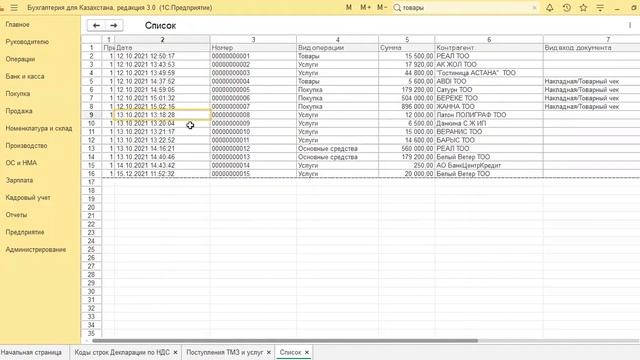
Task: Open the Зарплата section
Action: 19,180
